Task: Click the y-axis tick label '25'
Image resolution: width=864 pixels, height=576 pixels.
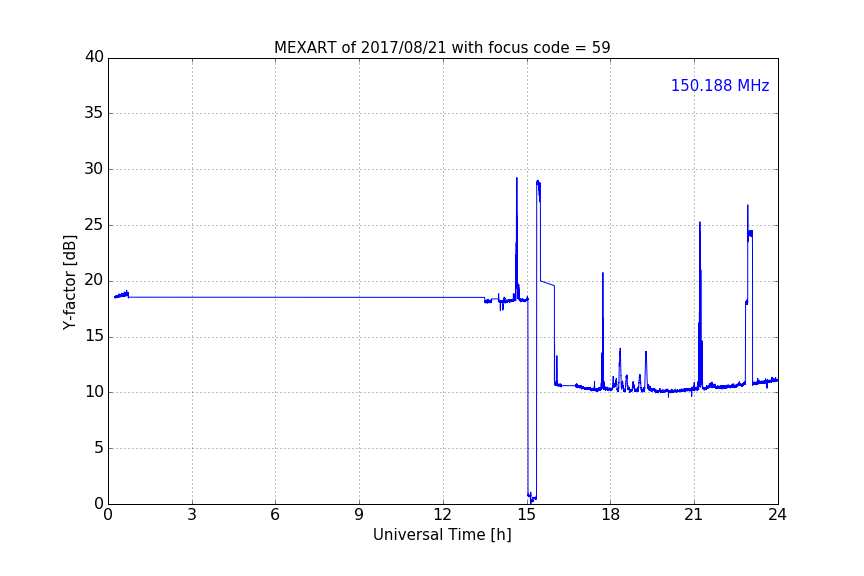Action: (x=94, y=225)
